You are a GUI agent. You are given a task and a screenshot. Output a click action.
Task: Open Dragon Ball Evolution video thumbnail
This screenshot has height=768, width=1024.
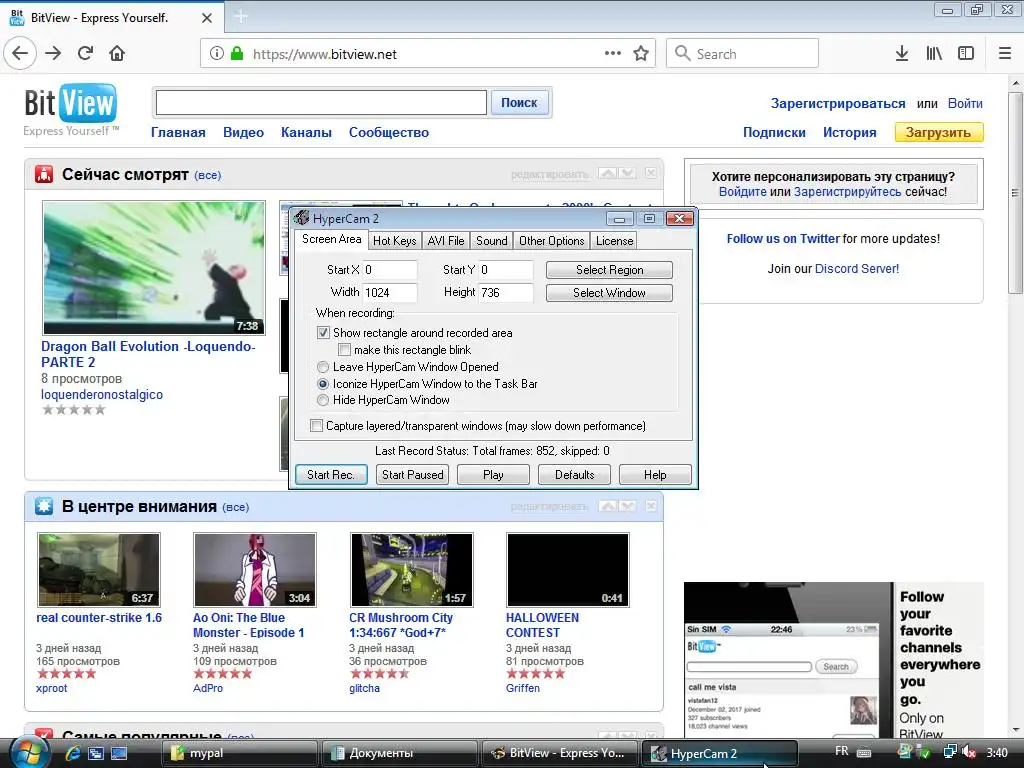tap(154, 268)
